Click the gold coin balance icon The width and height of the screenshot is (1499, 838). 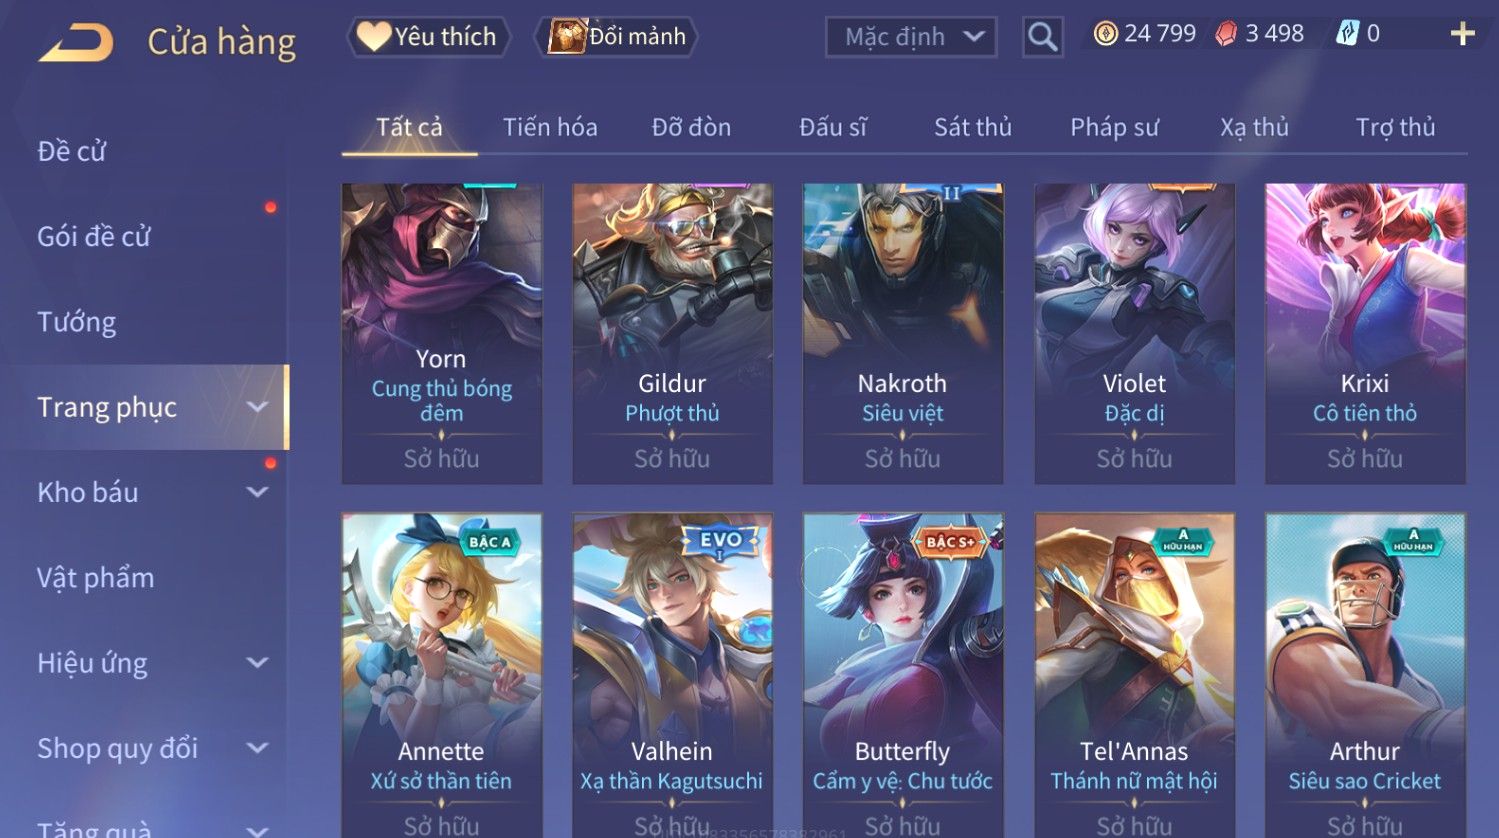click(x=1105, y=34)
